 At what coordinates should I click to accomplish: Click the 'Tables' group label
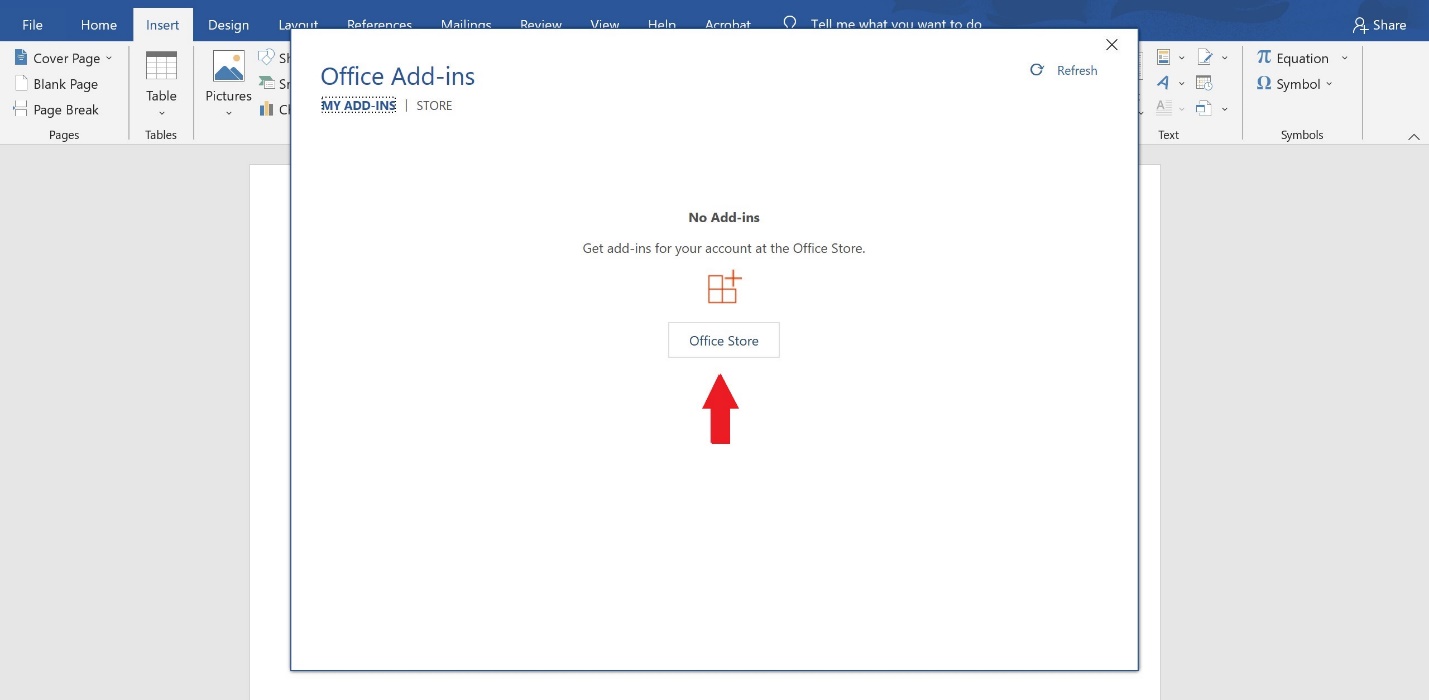coord(161,135)
